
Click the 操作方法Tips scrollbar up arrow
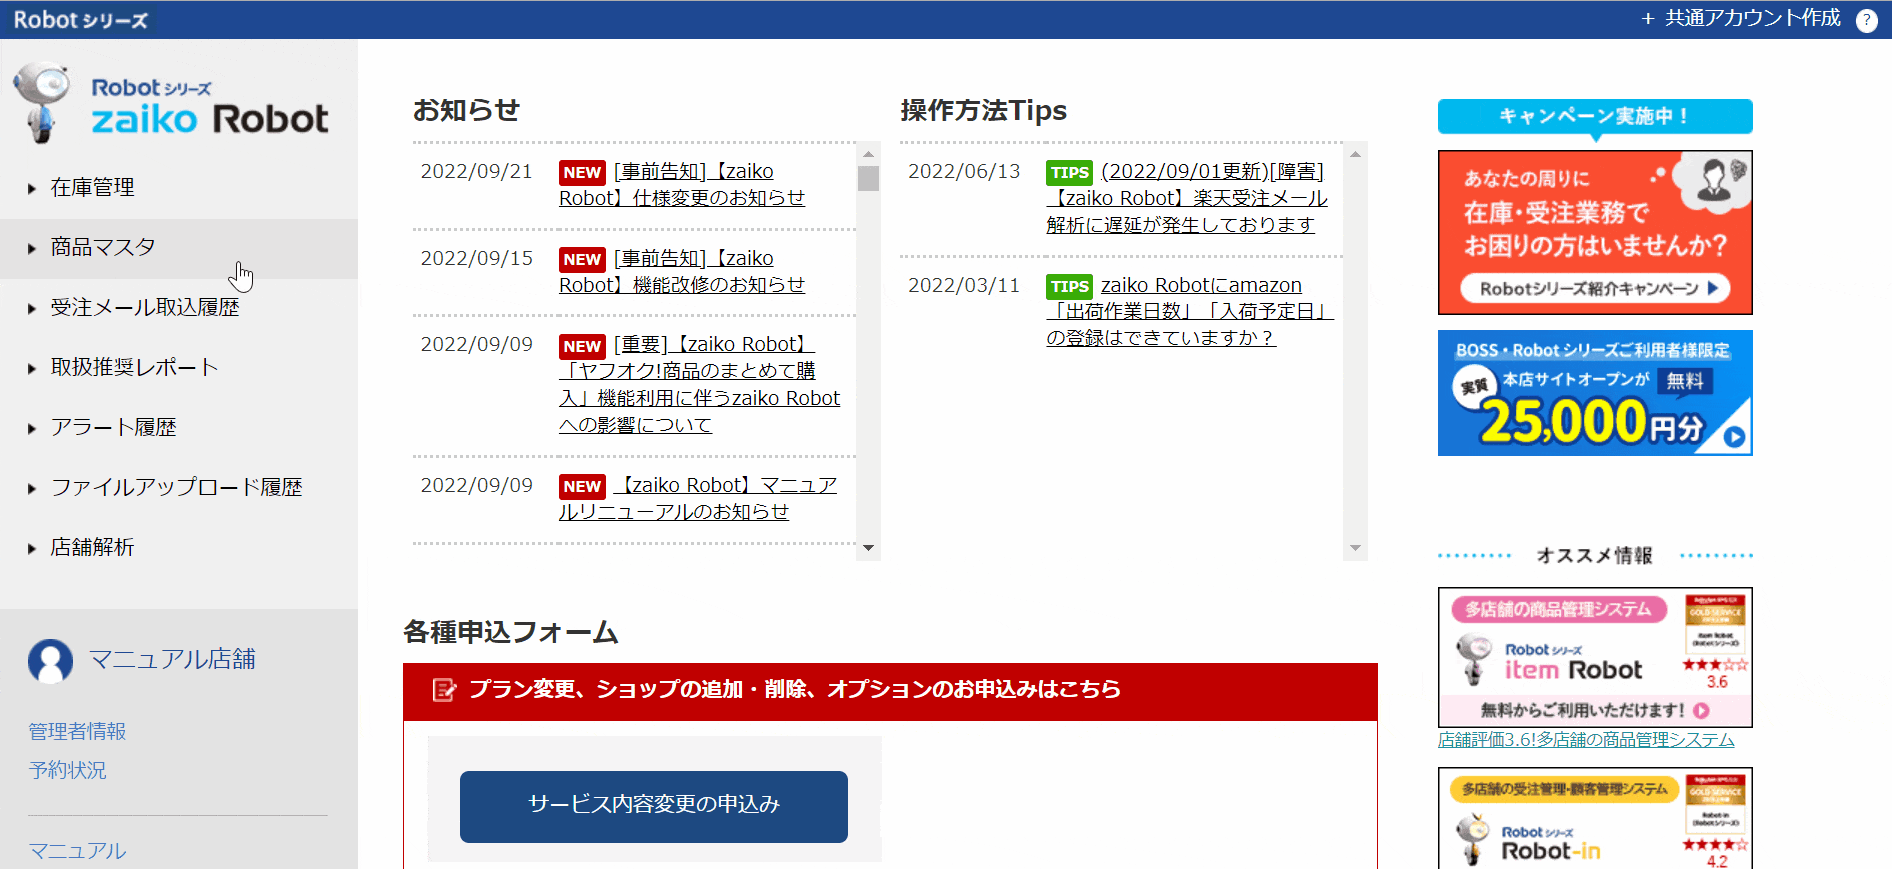point(1355,154)
